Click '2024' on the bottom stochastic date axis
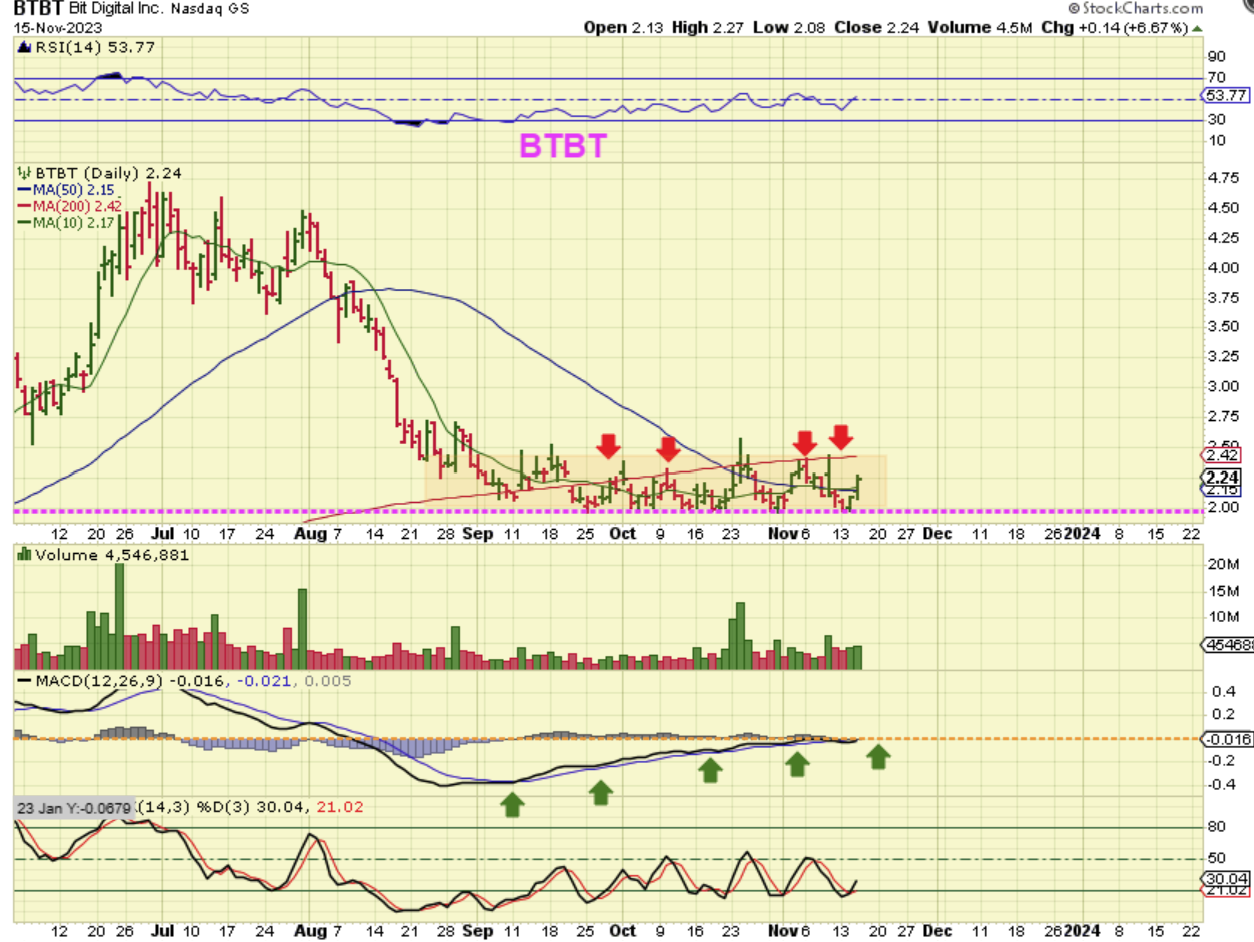 tap(1083, 929)
